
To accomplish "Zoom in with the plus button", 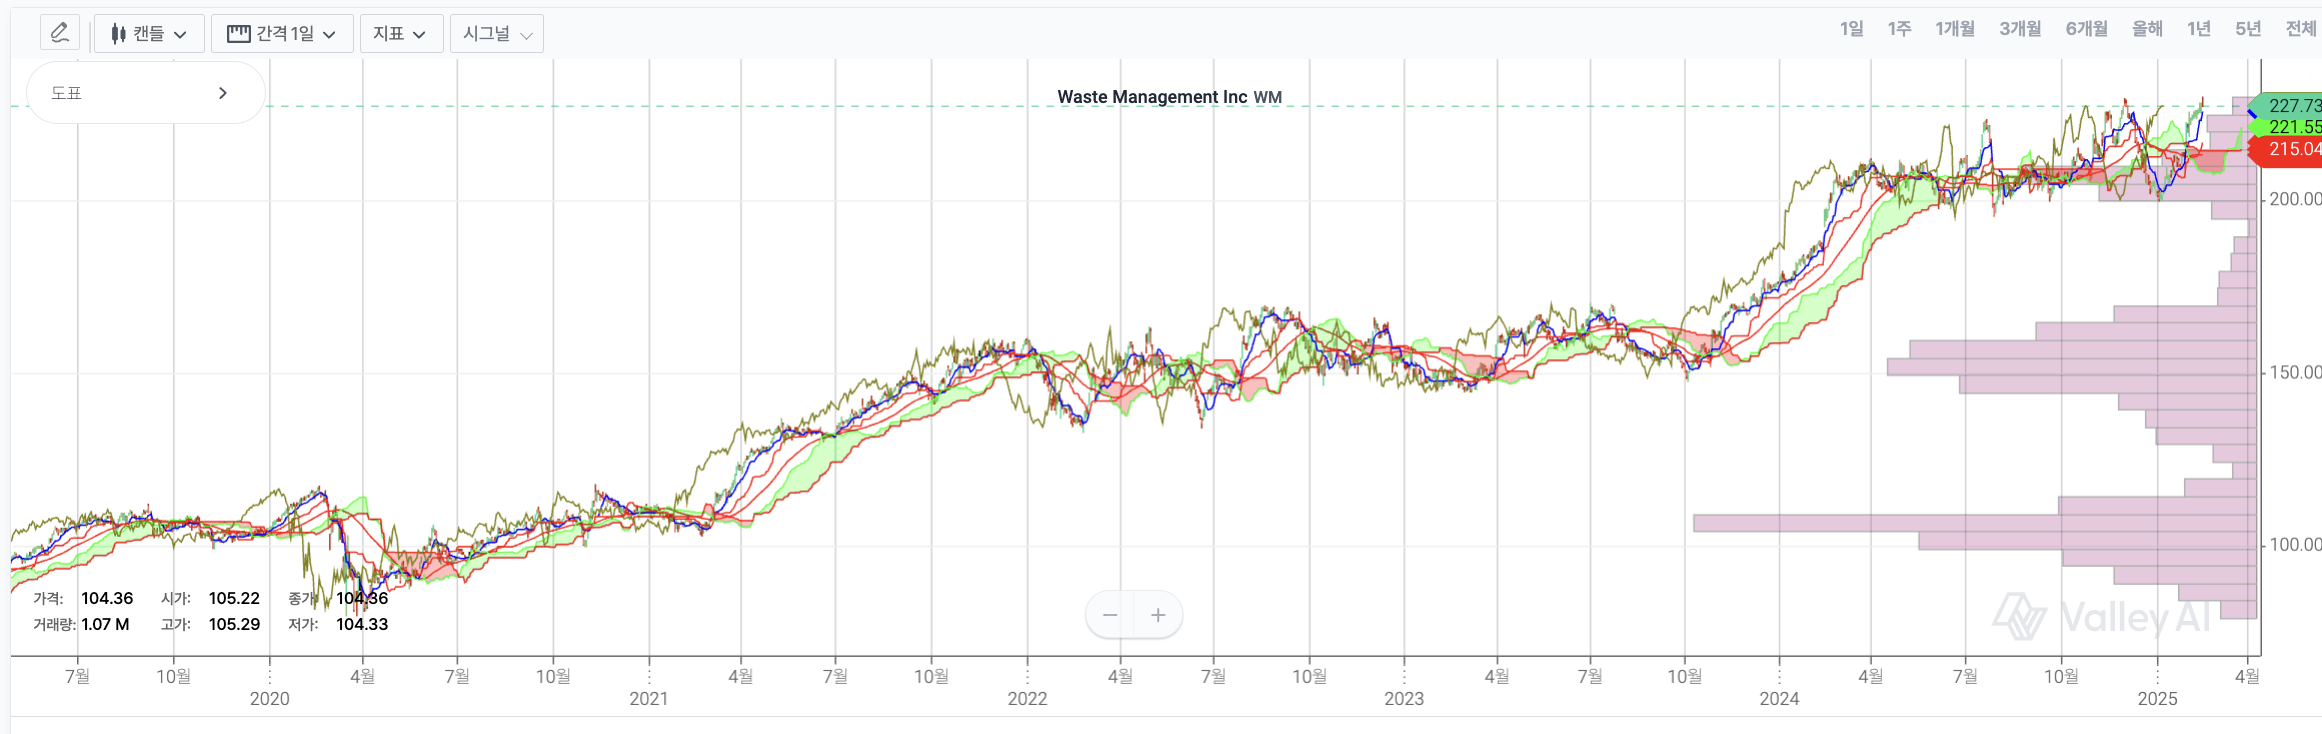I will tap(1158, 615).
